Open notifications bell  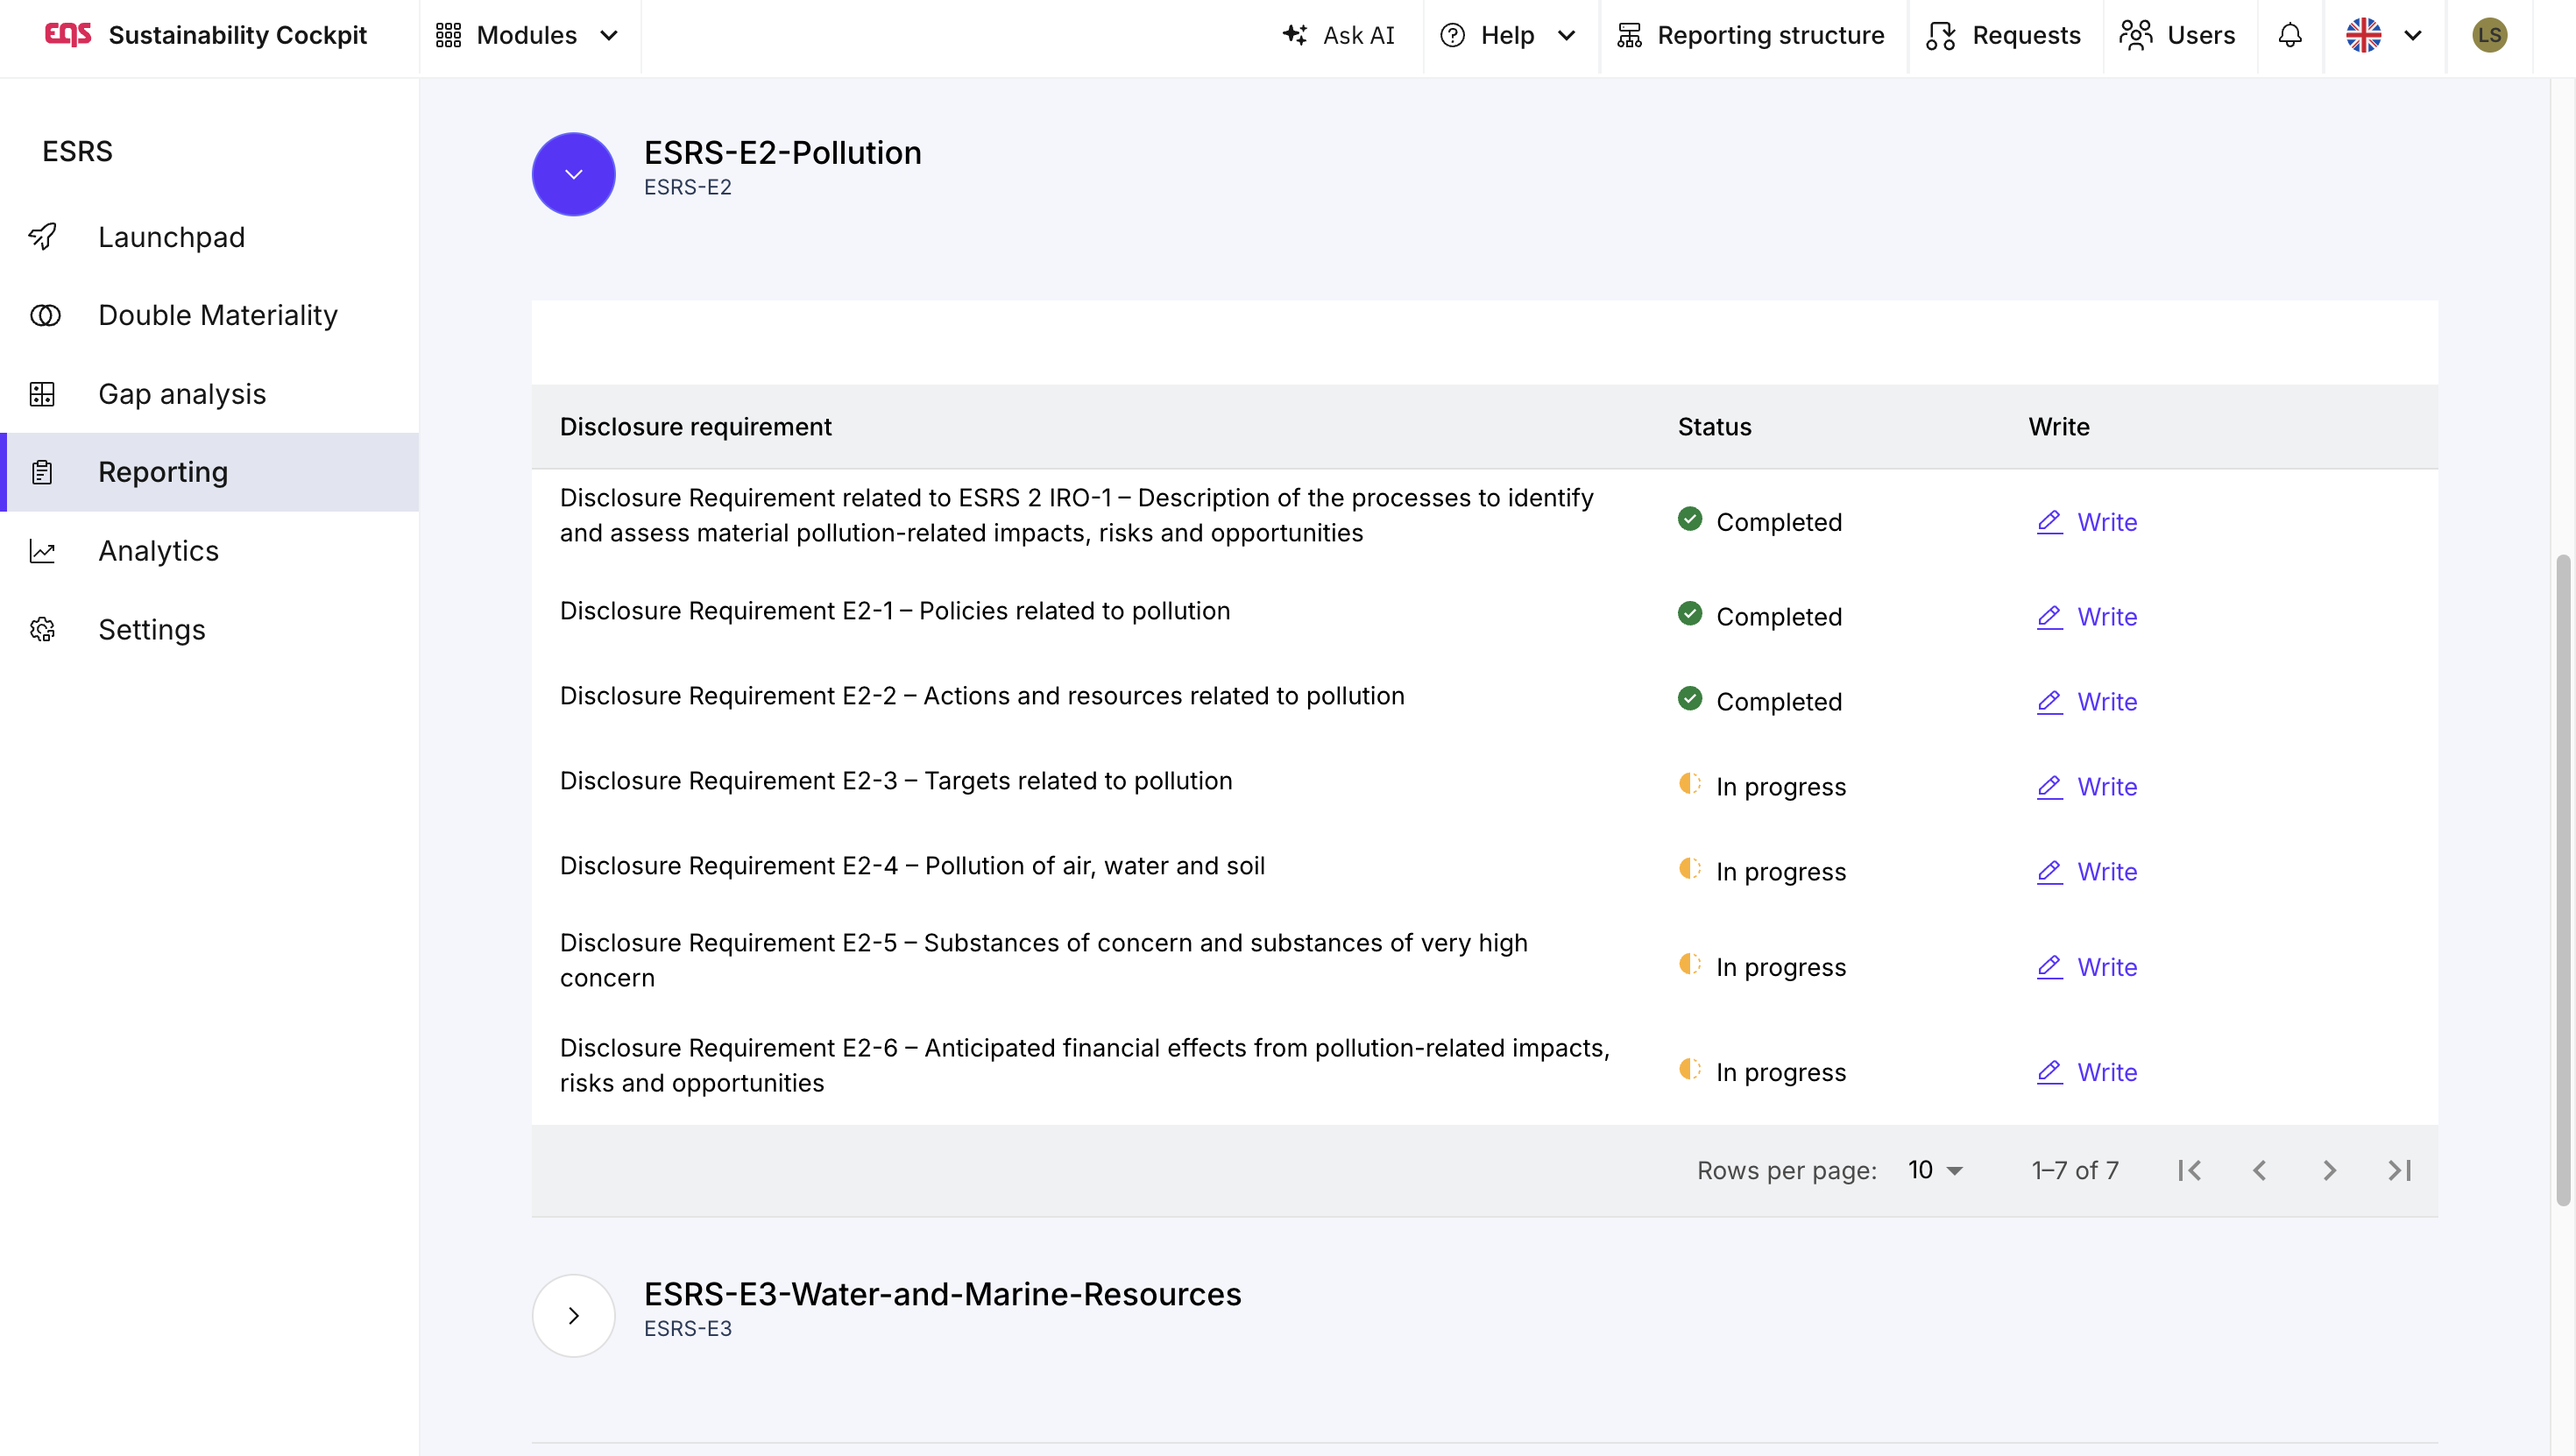2290,35
